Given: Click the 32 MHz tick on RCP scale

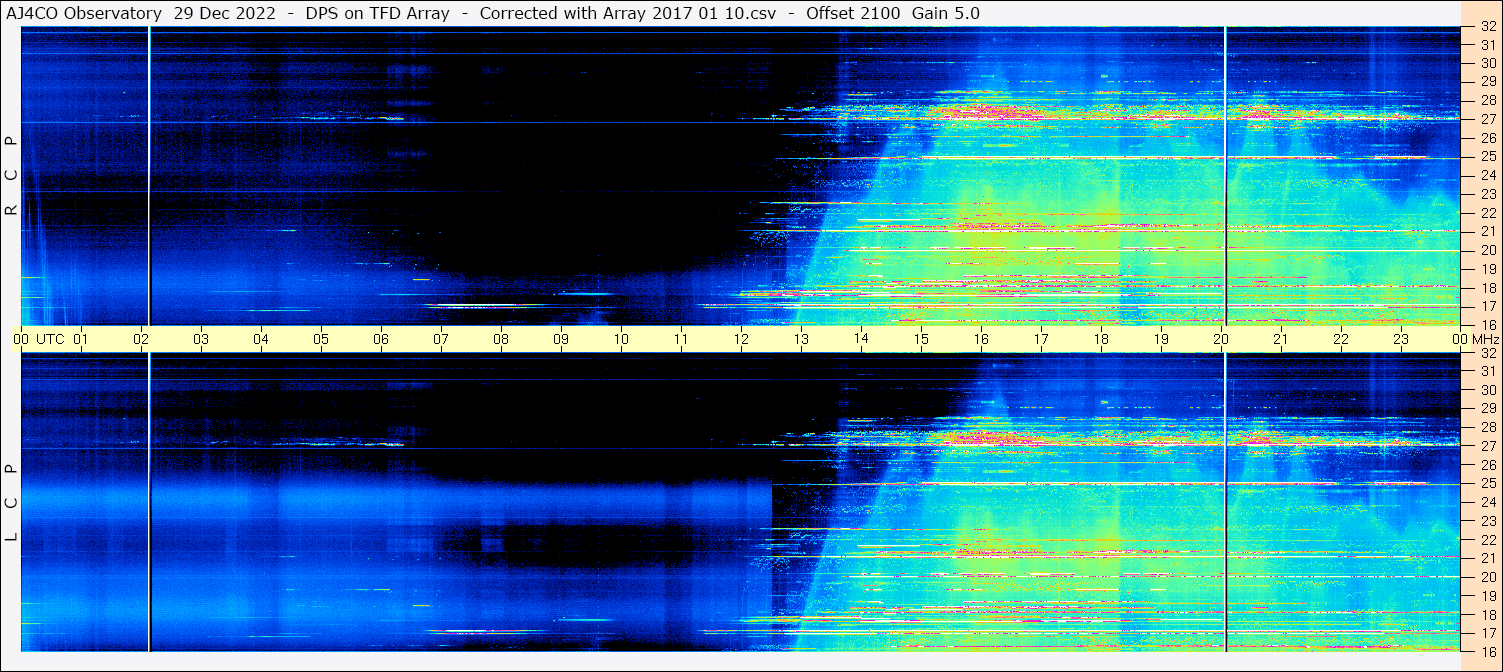Looking at the screenshot, I should [x=1487, y=27].
